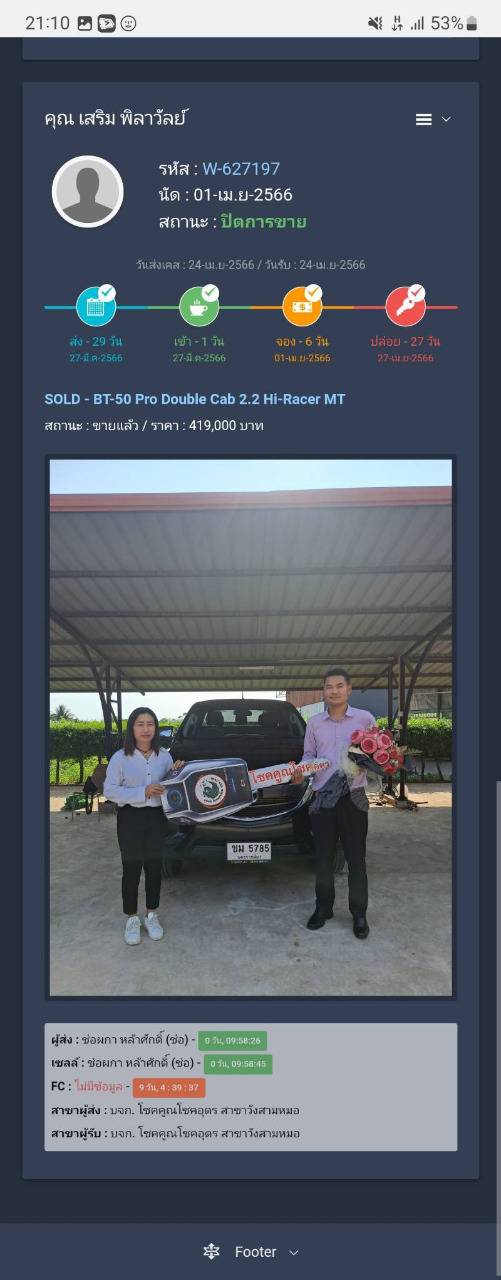
Task: Expand the chevron next to hamburger menu
Action: (x=446, y=119)
